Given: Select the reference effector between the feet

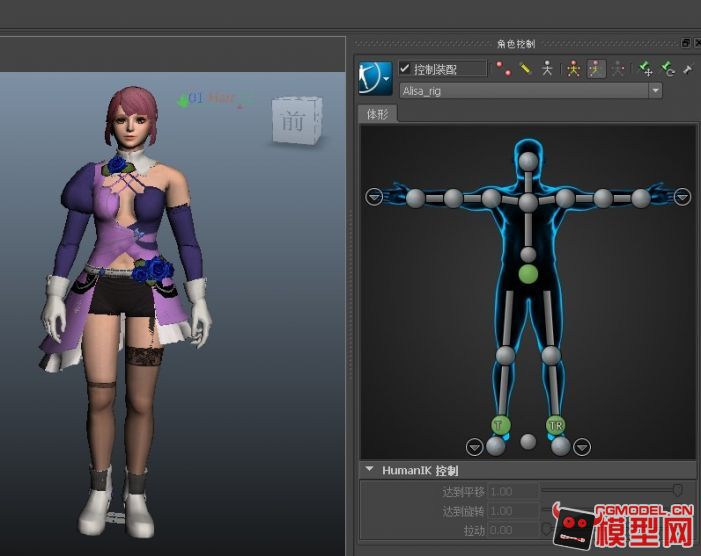Looking at the screenshot, I should click(528, 442).
